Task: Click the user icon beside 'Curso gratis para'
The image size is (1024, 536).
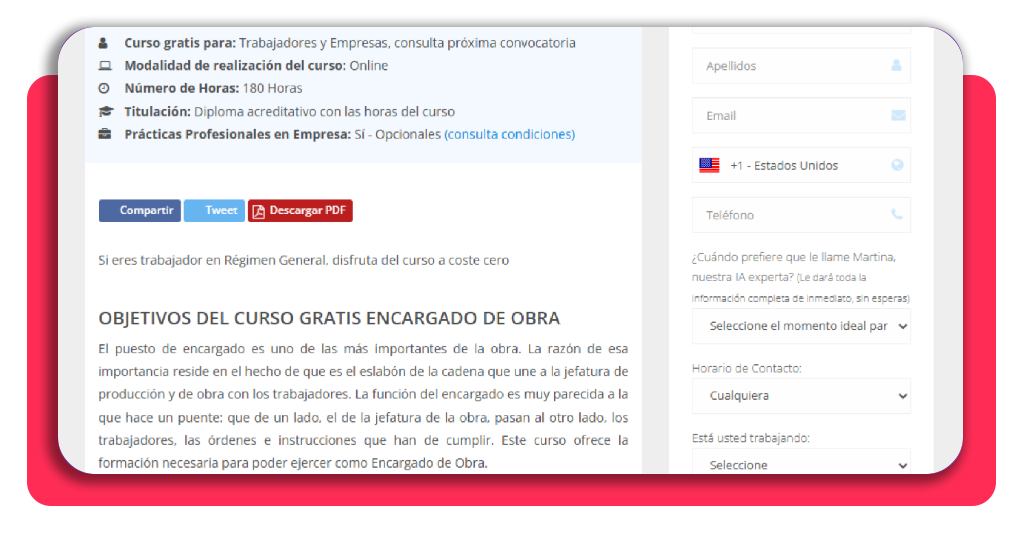Action: point(103,43)
